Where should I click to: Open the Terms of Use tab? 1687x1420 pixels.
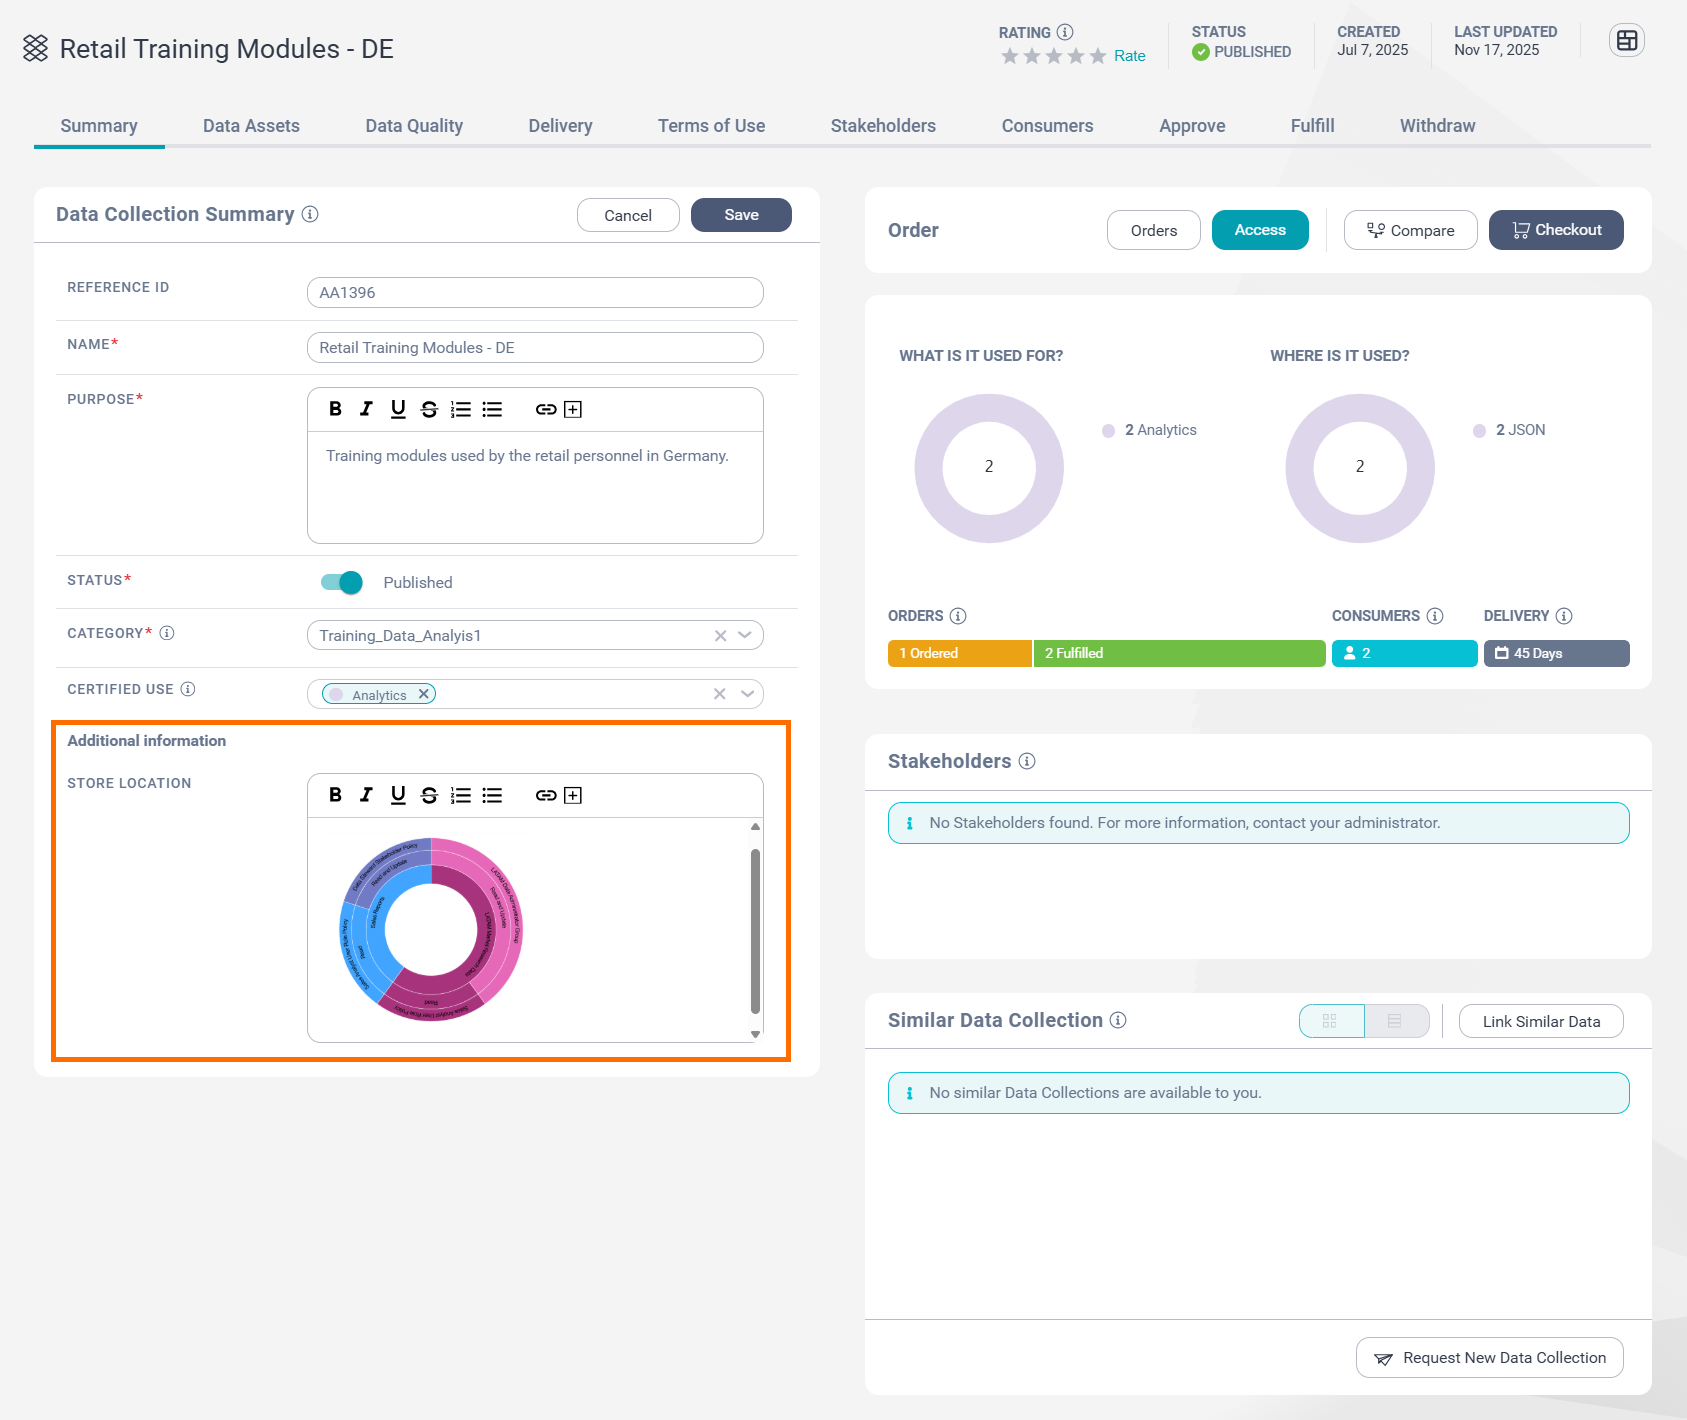(x=711, y=126)
